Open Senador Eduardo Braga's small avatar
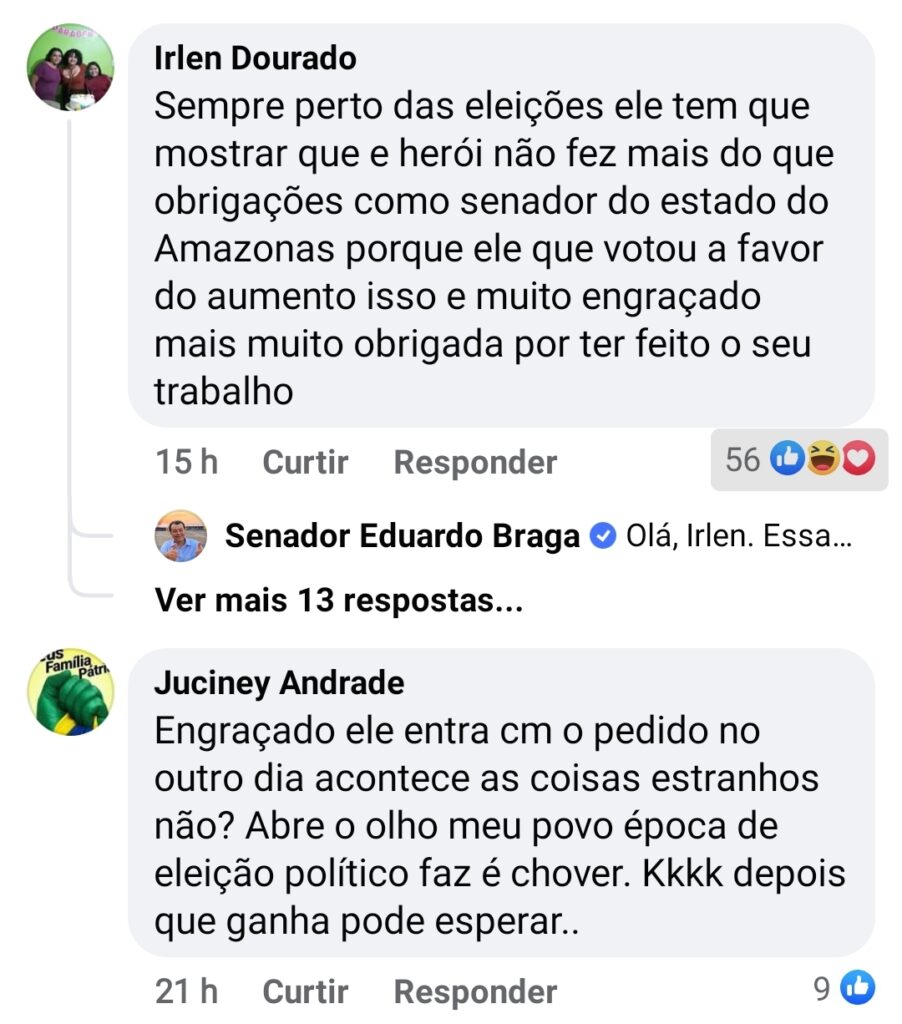 point(181,536)
